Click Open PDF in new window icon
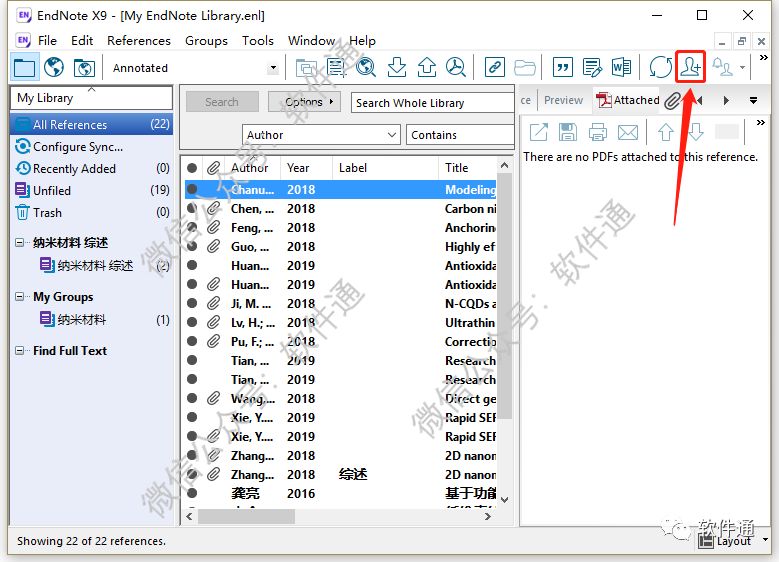The height and width of the screenshot is (562, 779). (539, 132)
